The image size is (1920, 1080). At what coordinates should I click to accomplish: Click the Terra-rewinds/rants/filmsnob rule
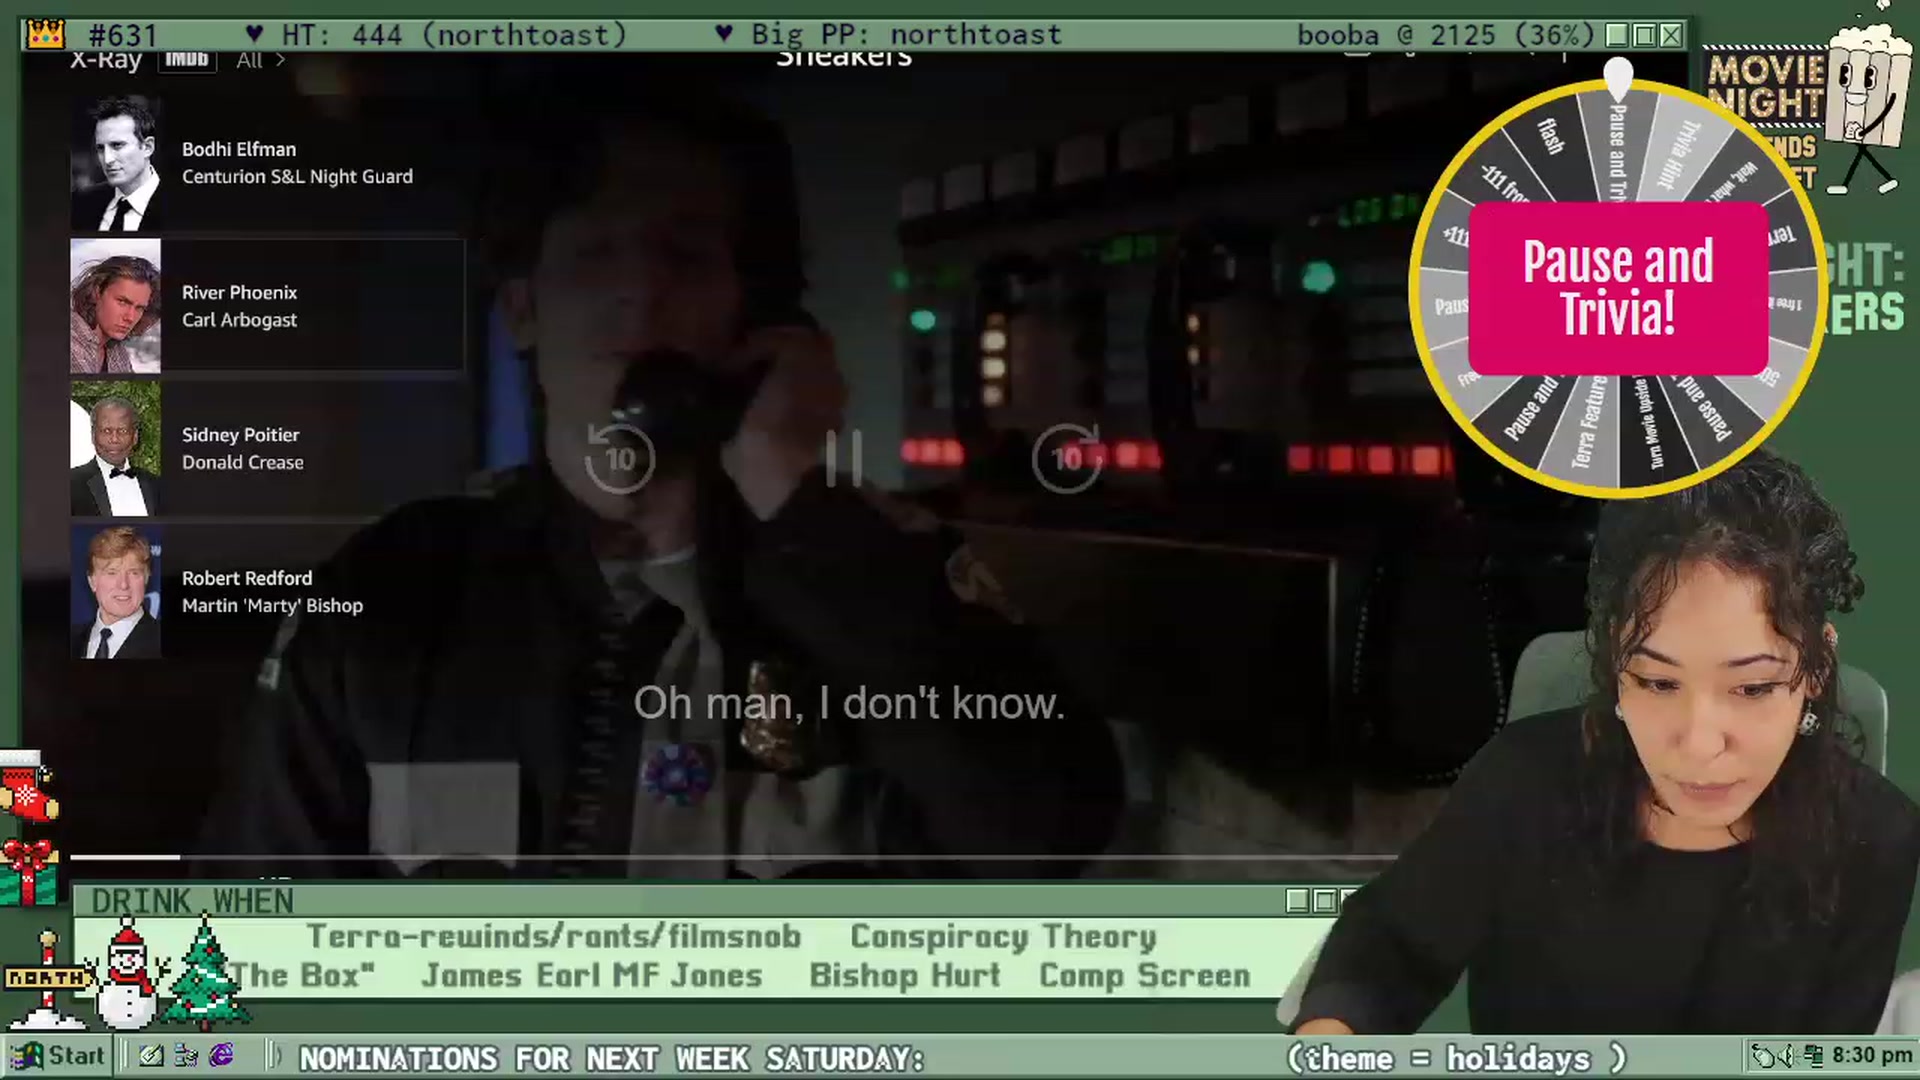pyautogui.click(x=554, y=936)
